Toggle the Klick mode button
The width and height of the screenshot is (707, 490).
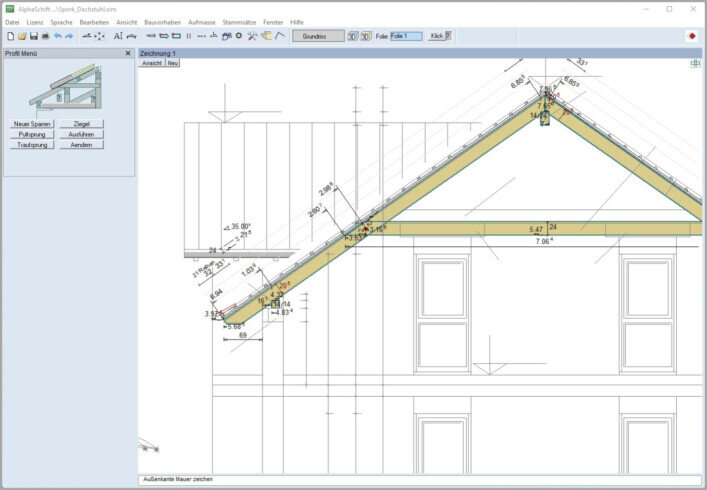click(437, 36)
